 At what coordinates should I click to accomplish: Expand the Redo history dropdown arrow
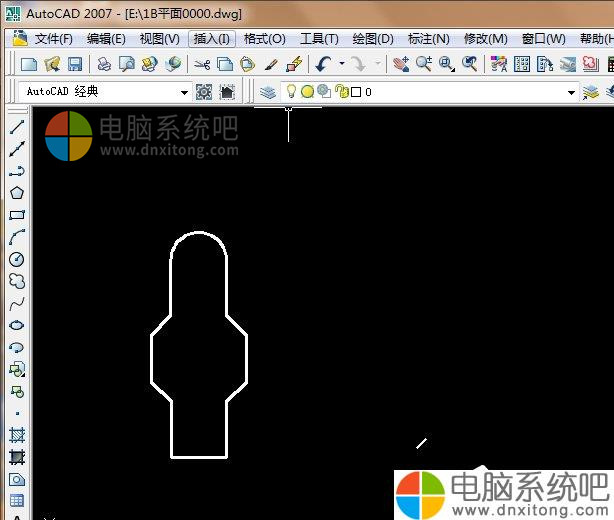point(378,63)
